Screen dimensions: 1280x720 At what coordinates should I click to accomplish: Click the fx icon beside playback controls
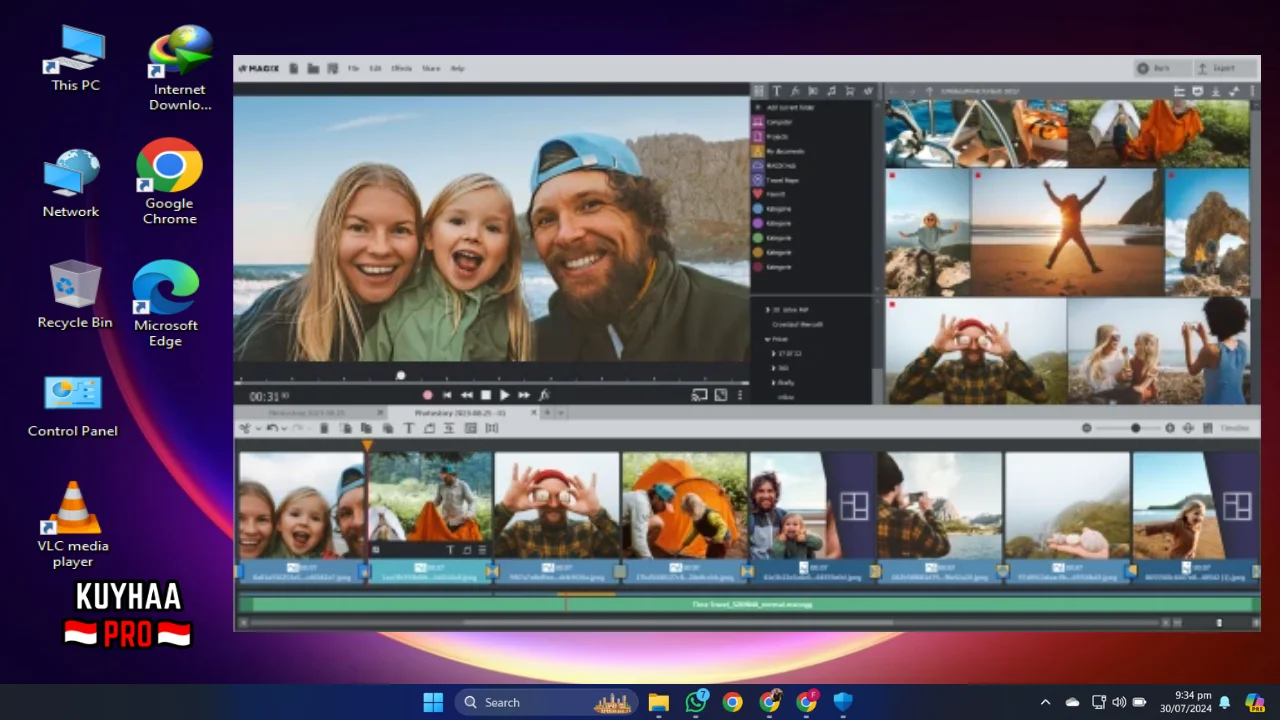point(544,395)
